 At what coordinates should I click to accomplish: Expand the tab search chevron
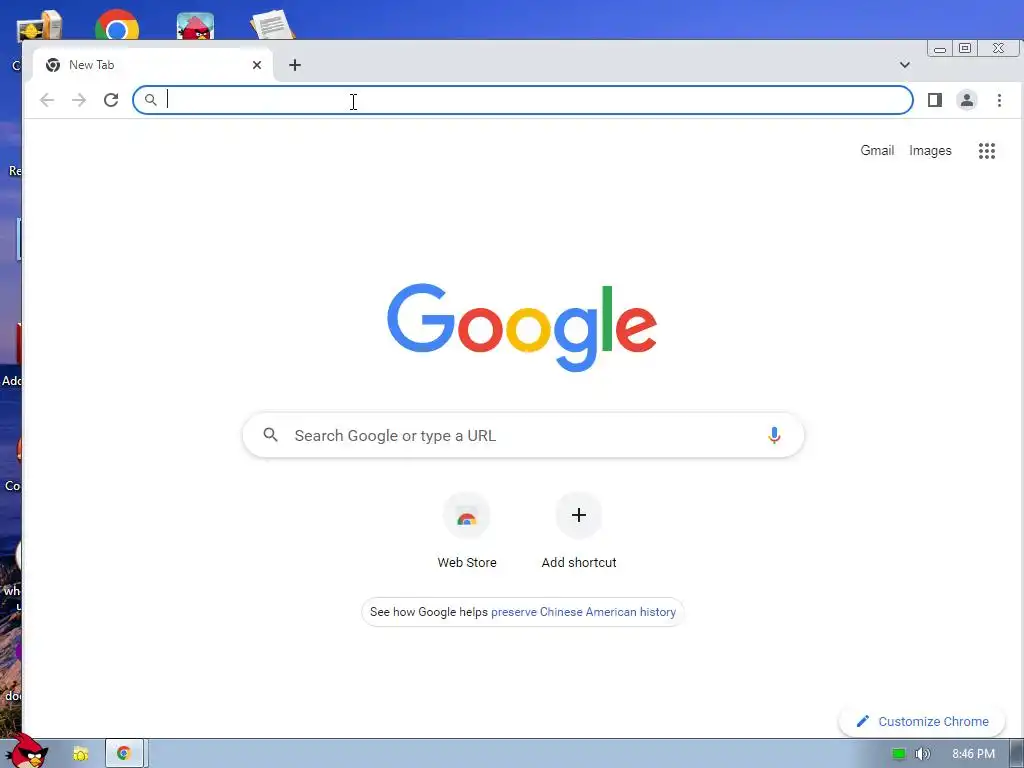(904, 65)
